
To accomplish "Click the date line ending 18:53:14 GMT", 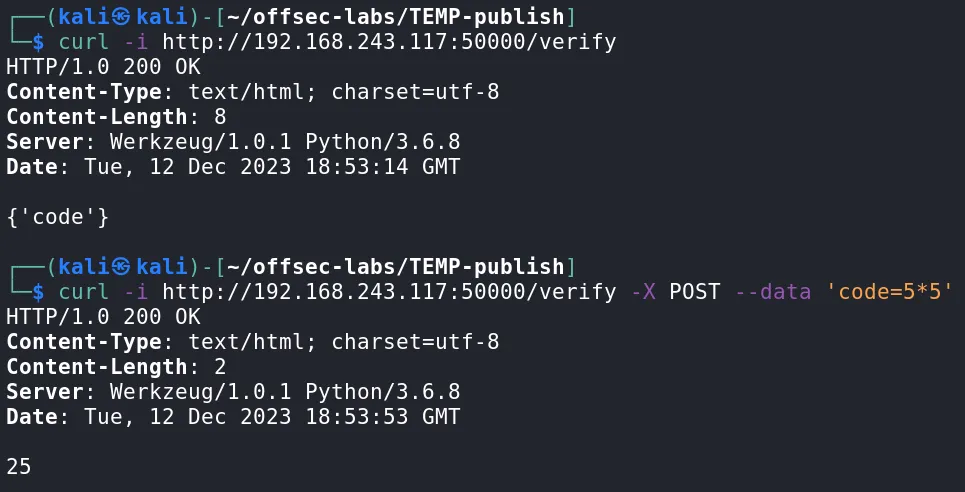I will (233, 167).
